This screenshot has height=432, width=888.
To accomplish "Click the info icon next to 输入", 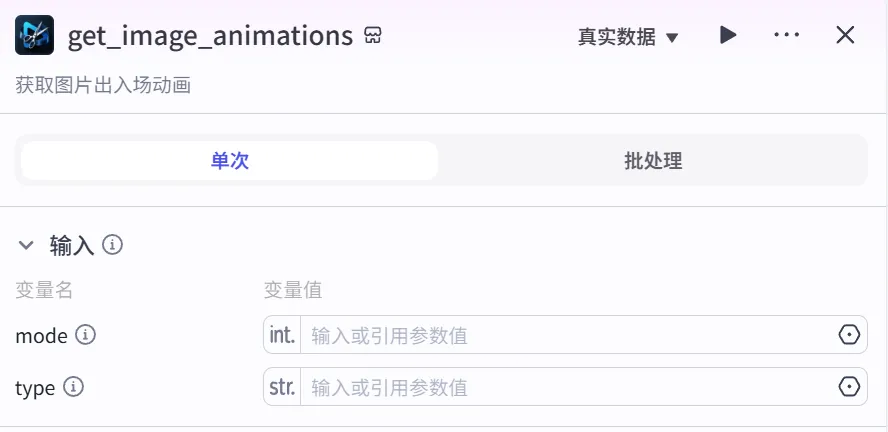I will (x=113, y=244).
